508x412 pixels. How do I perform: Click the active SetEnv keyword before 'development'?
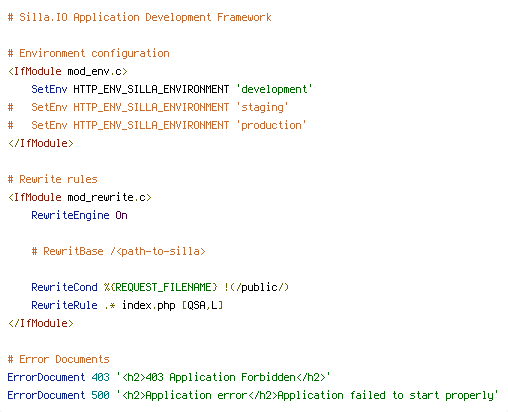49,89
